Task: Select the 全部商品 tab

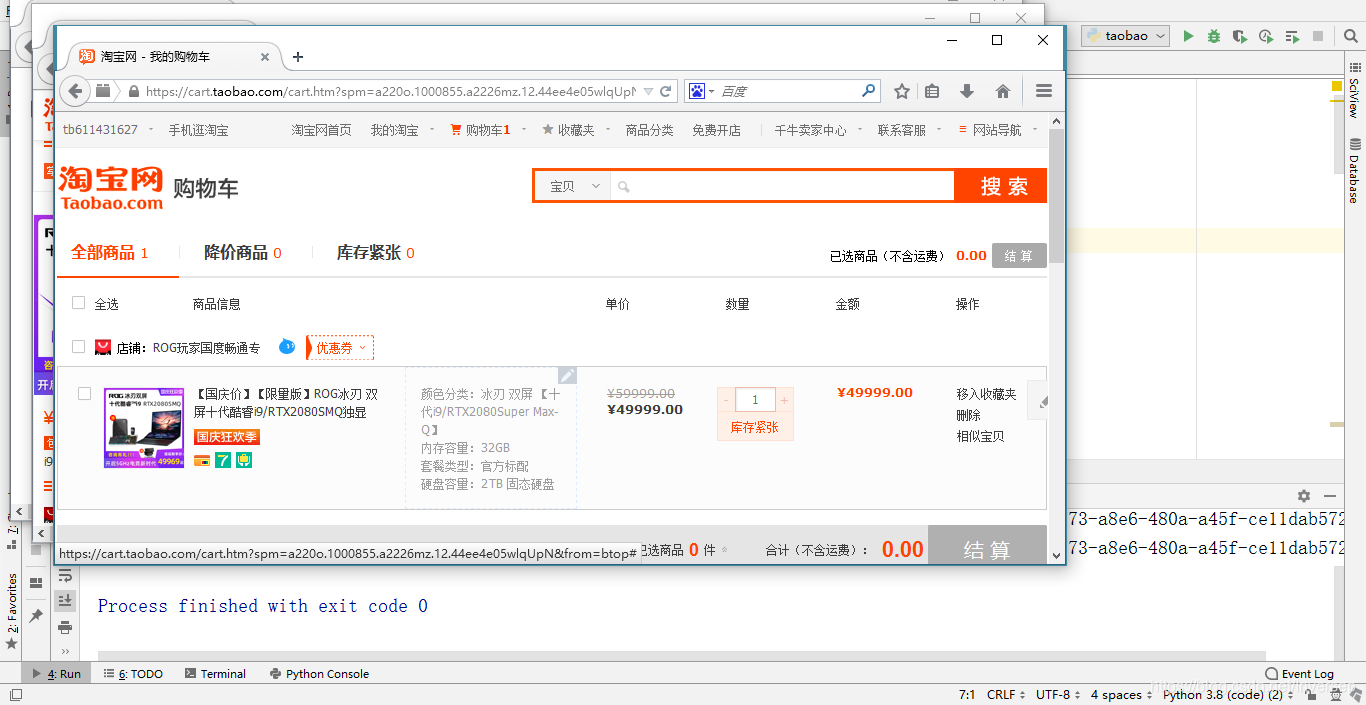Action: pyautogui.click(x=110, y=253)
